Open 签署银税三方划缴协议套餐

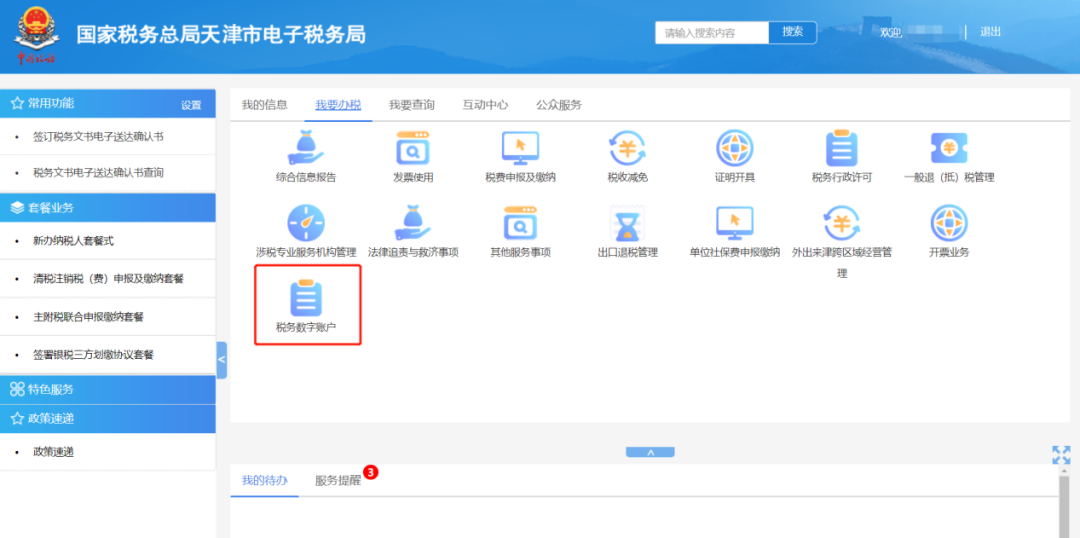click(x=94, y=355)
